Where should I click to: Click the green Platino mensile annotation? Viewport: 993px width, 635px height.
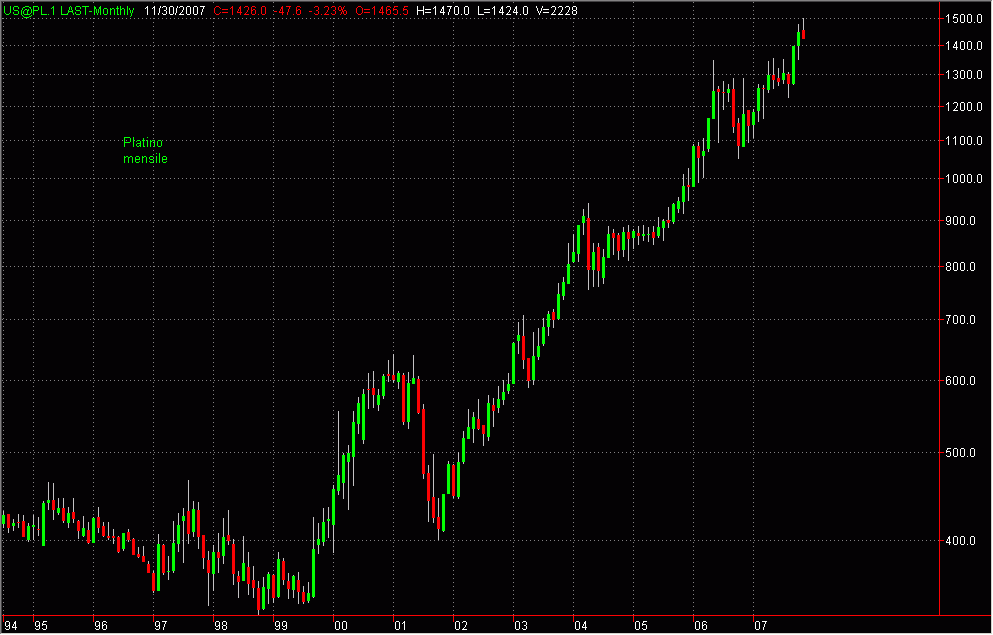(145, 151)
